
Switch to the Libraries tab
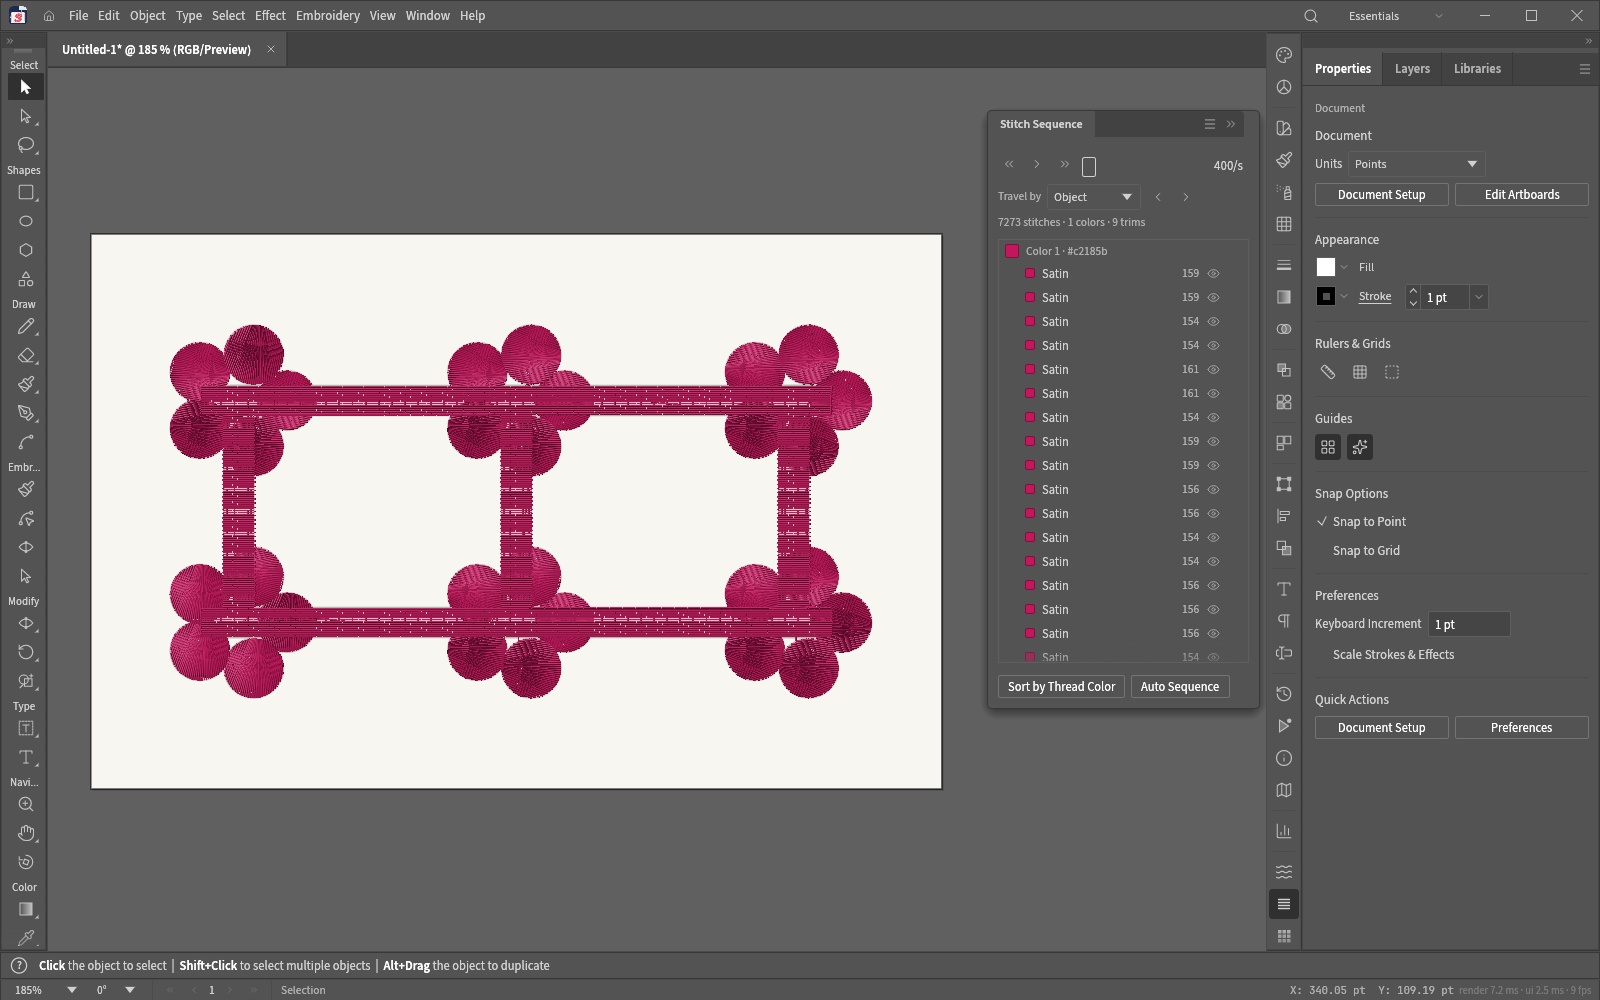[1477, 69]
